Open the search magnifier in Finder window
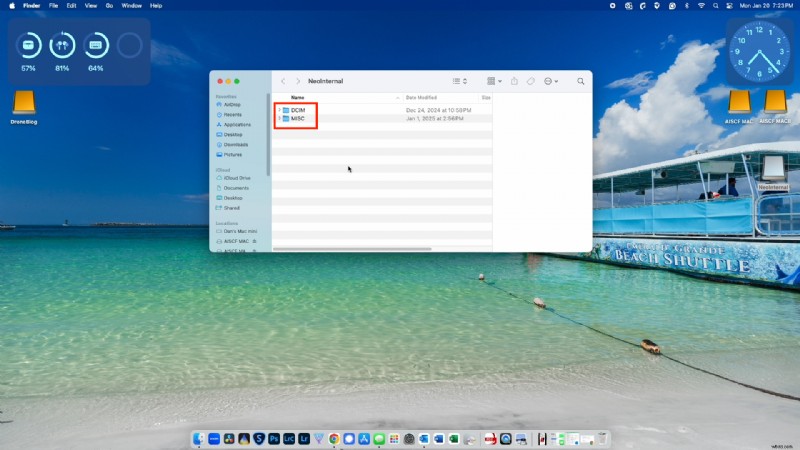Image resolution: width=800 pixels, height=450 pixels. 580,81
